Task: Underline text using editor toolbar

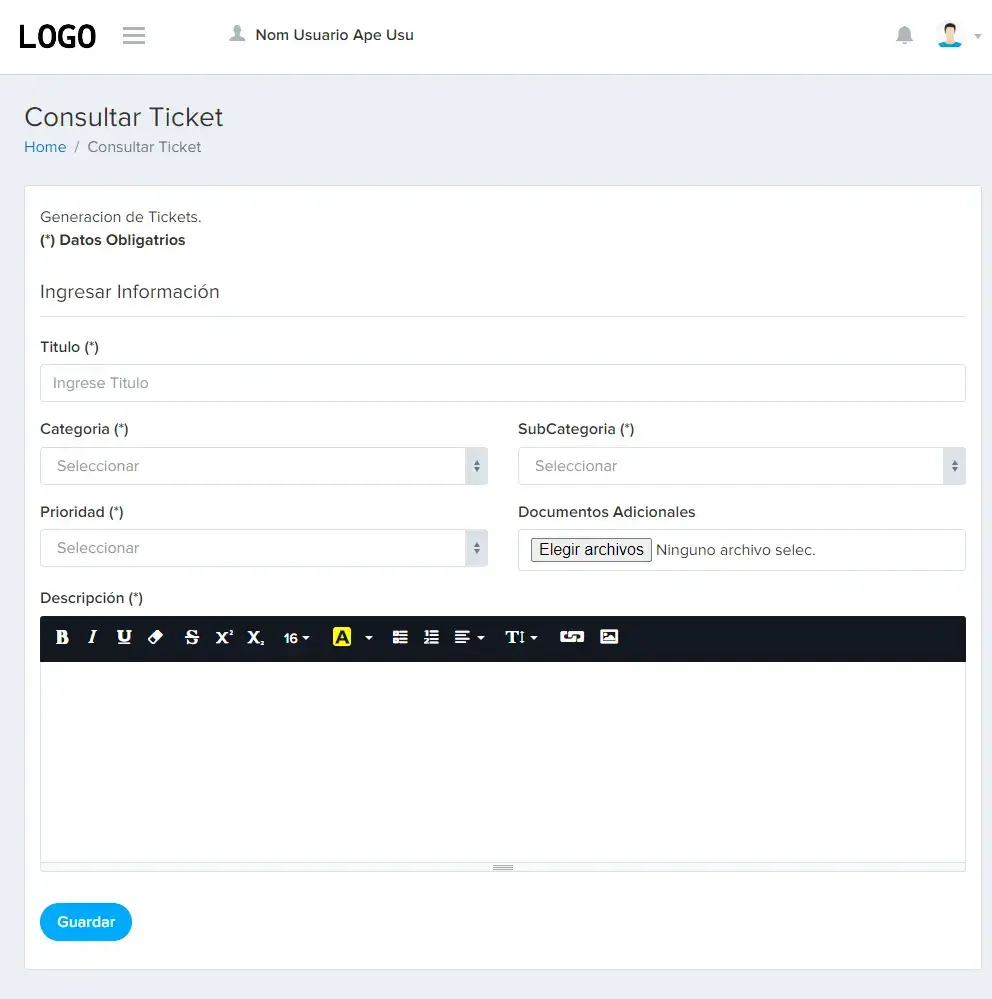Action: (124, 637)
